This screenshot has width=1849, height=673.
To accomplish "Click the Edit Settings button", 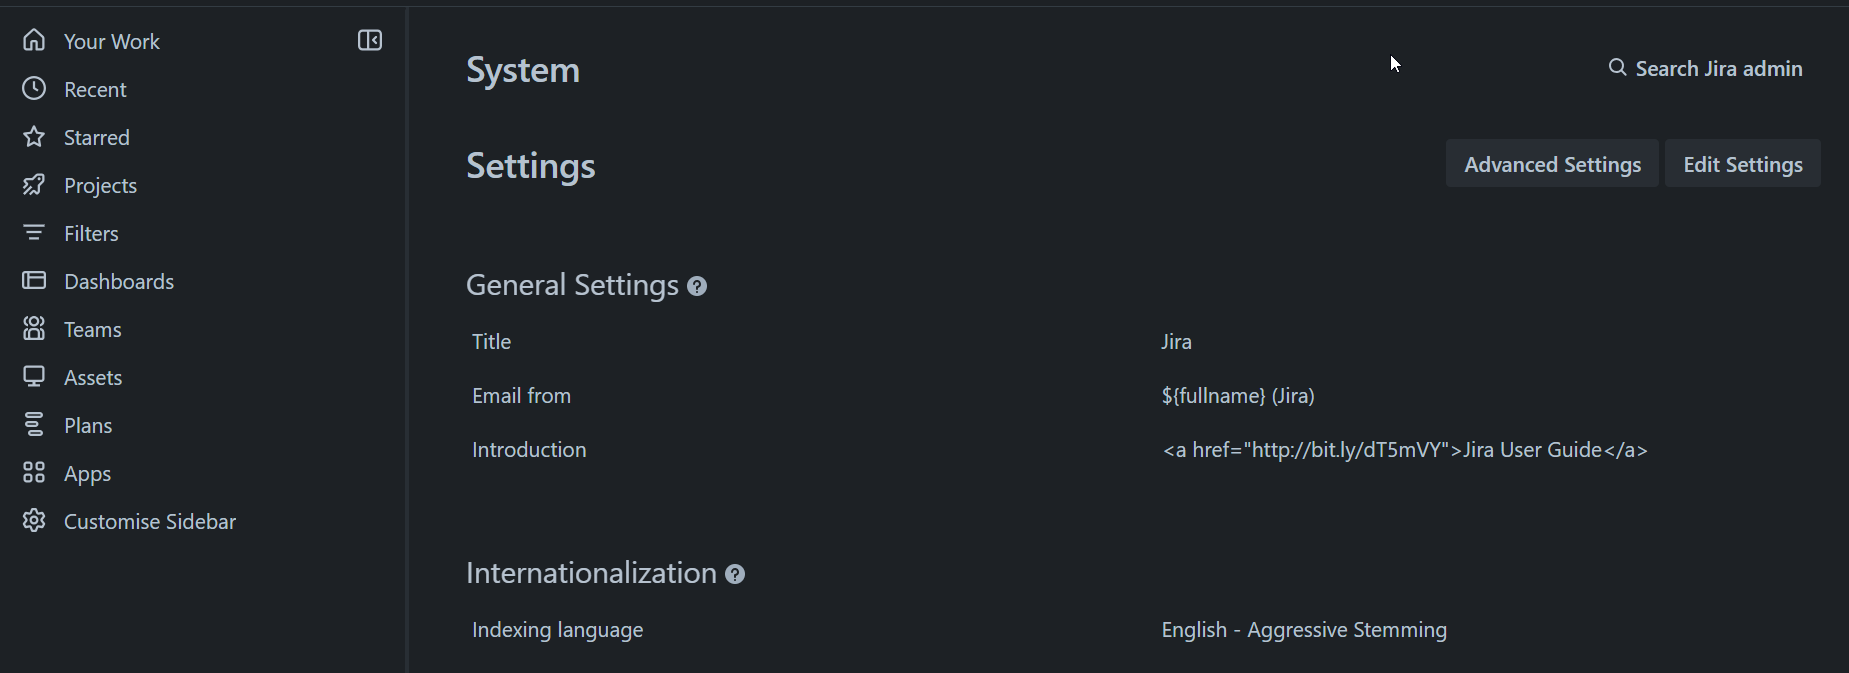I will pyautogui.click(x=1741, y=163).
